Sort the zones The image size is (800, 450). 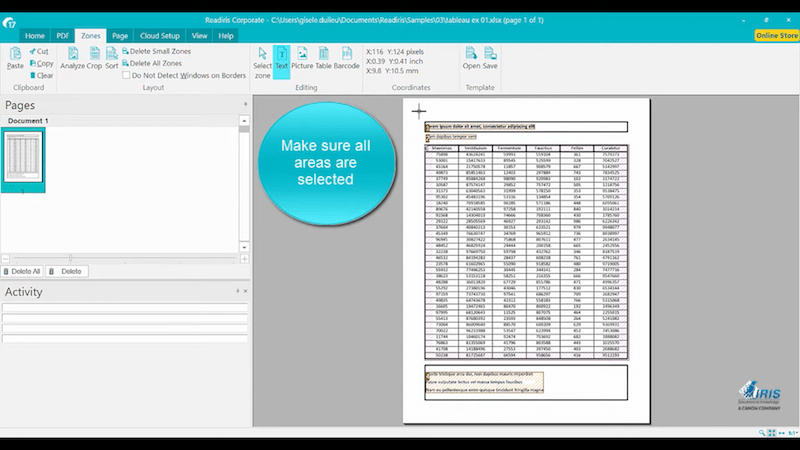(112, 58)
